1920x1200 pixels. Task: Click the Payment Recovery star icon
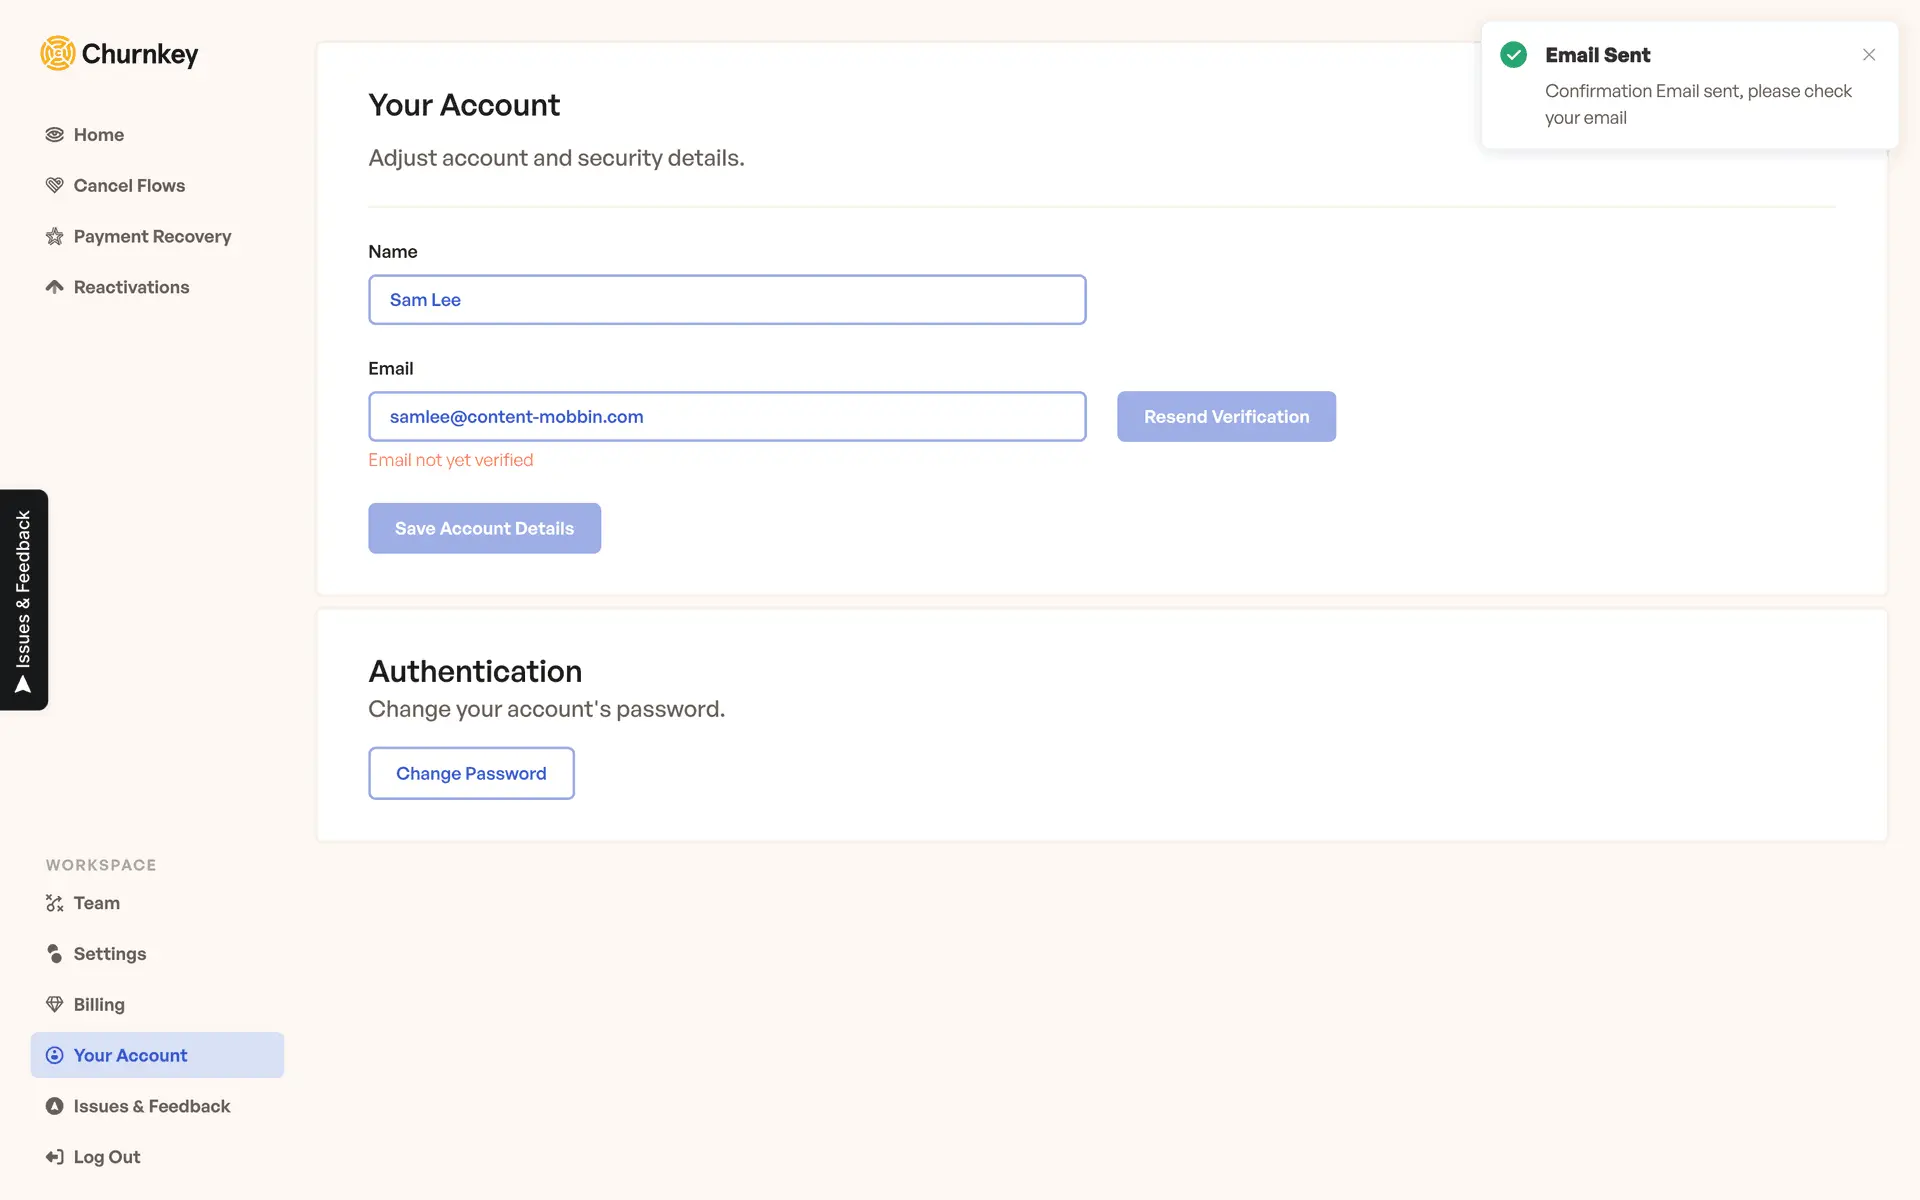tap(55, 237)
